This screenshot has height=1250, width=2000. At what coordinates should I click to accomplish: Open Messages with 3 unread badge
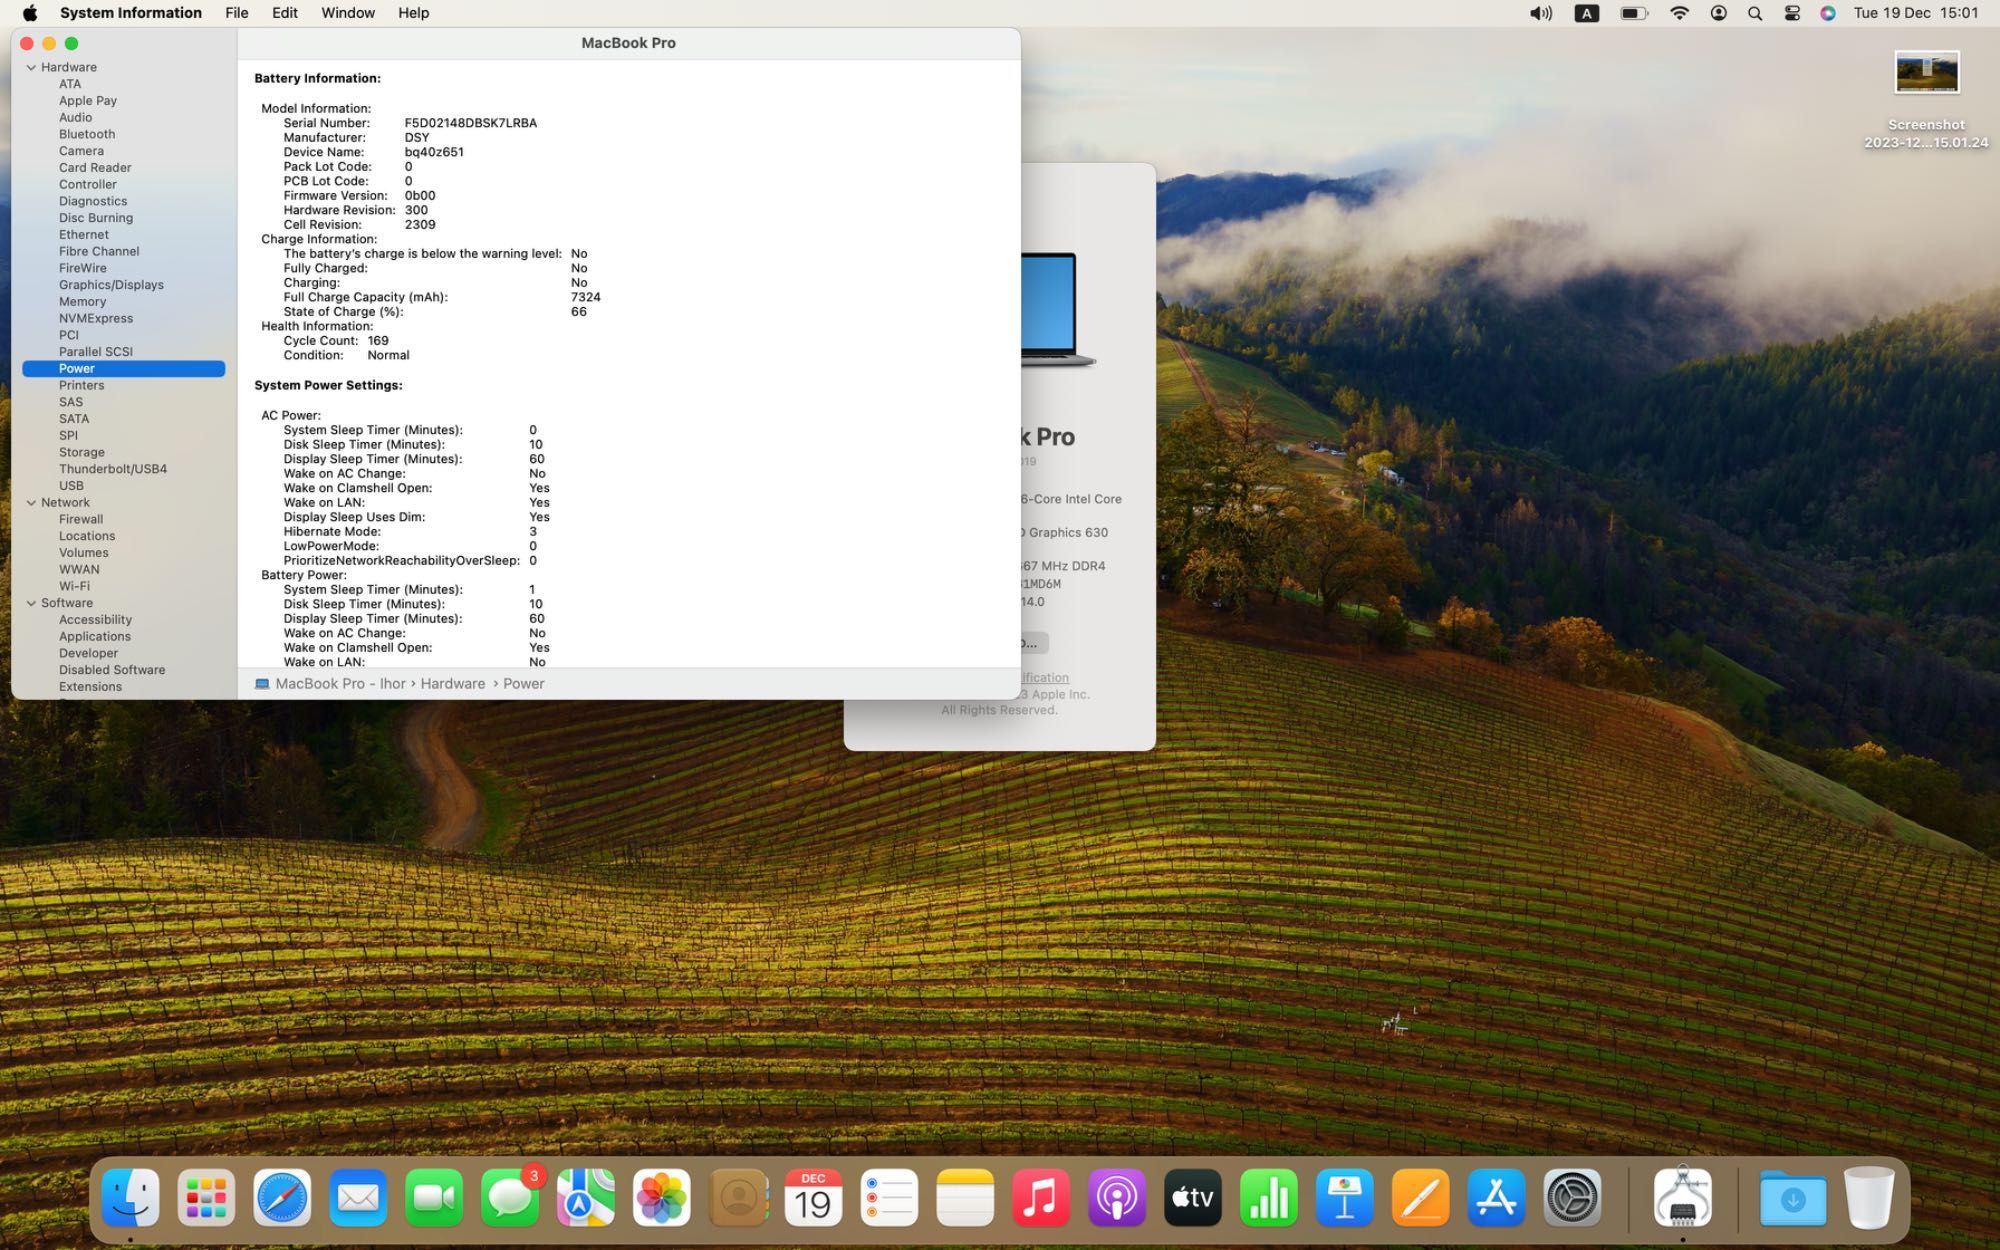point(510,1197)
